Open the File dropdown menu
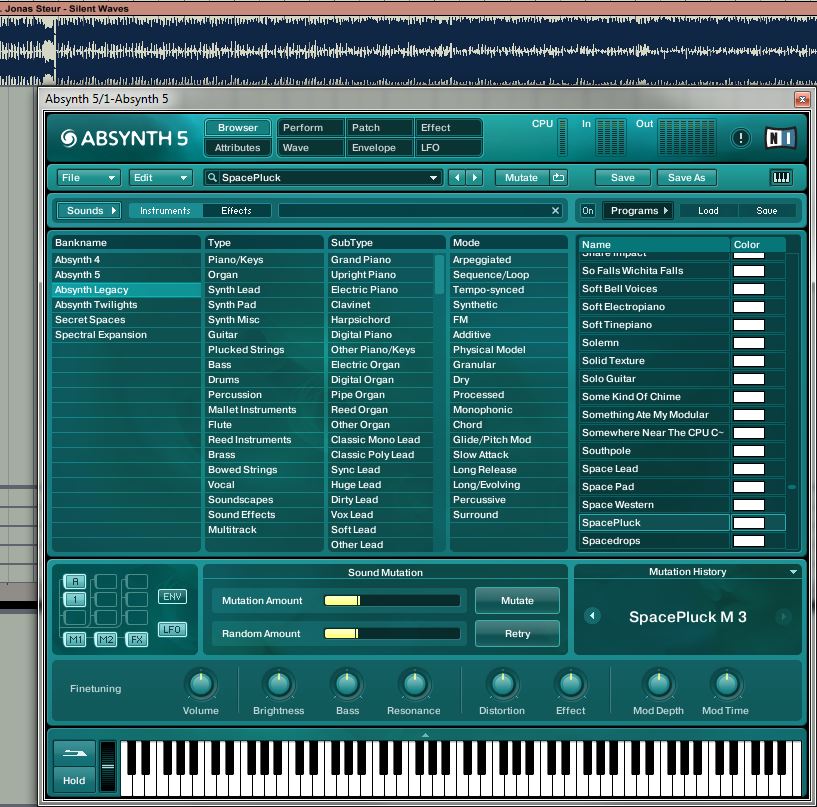 pos(88,178)
